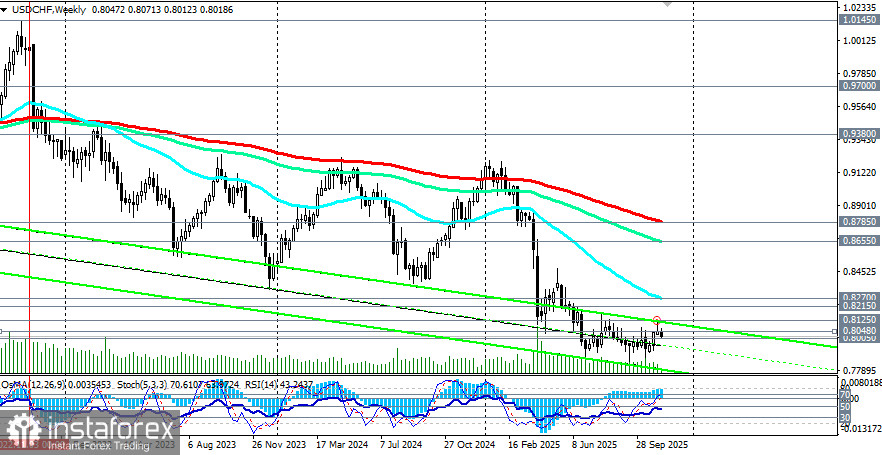Viewport: 882px width, 455px height.
Task: Select the gray chart shift triangle at top
Action: [x=668, y=3]
